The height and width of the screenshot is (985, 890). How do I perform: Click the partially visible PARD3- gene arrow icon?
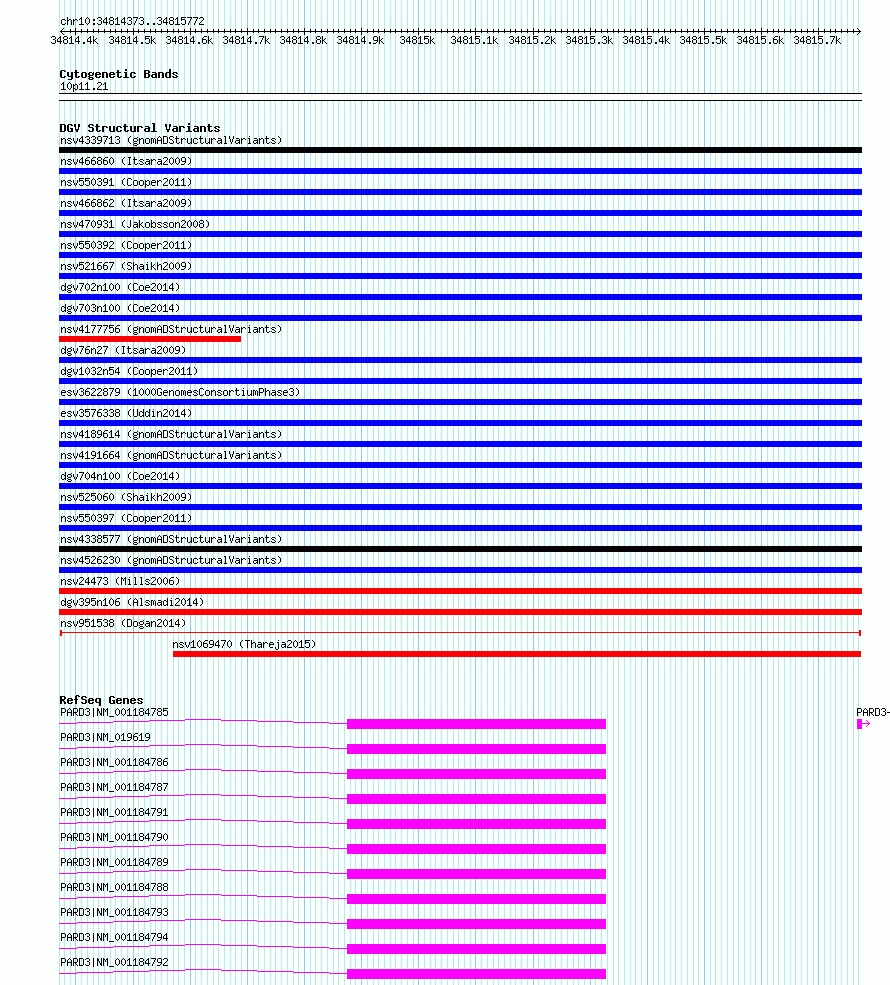pos(864,724)
